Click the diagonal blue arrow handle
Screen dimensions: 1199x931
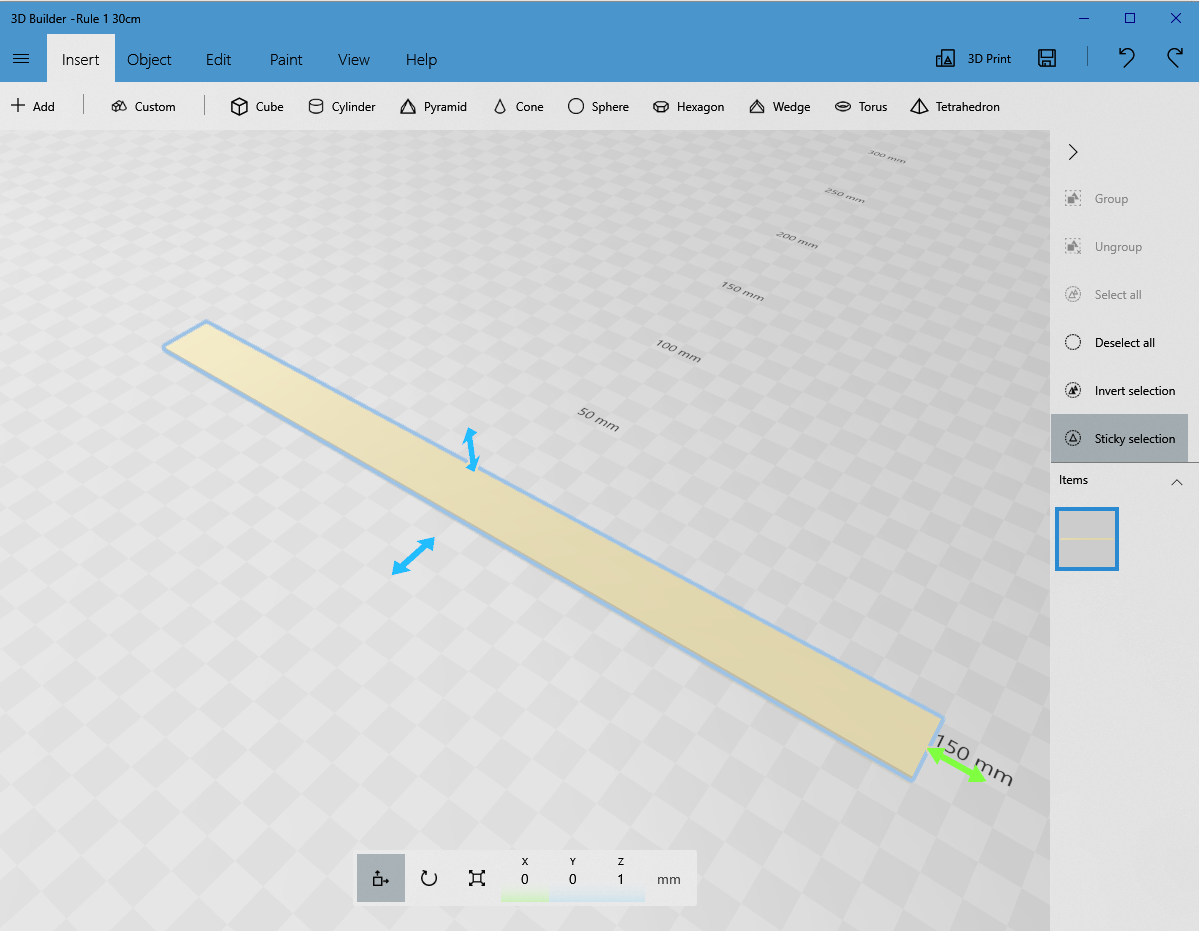pyautogui.click(x=413, y=556)
